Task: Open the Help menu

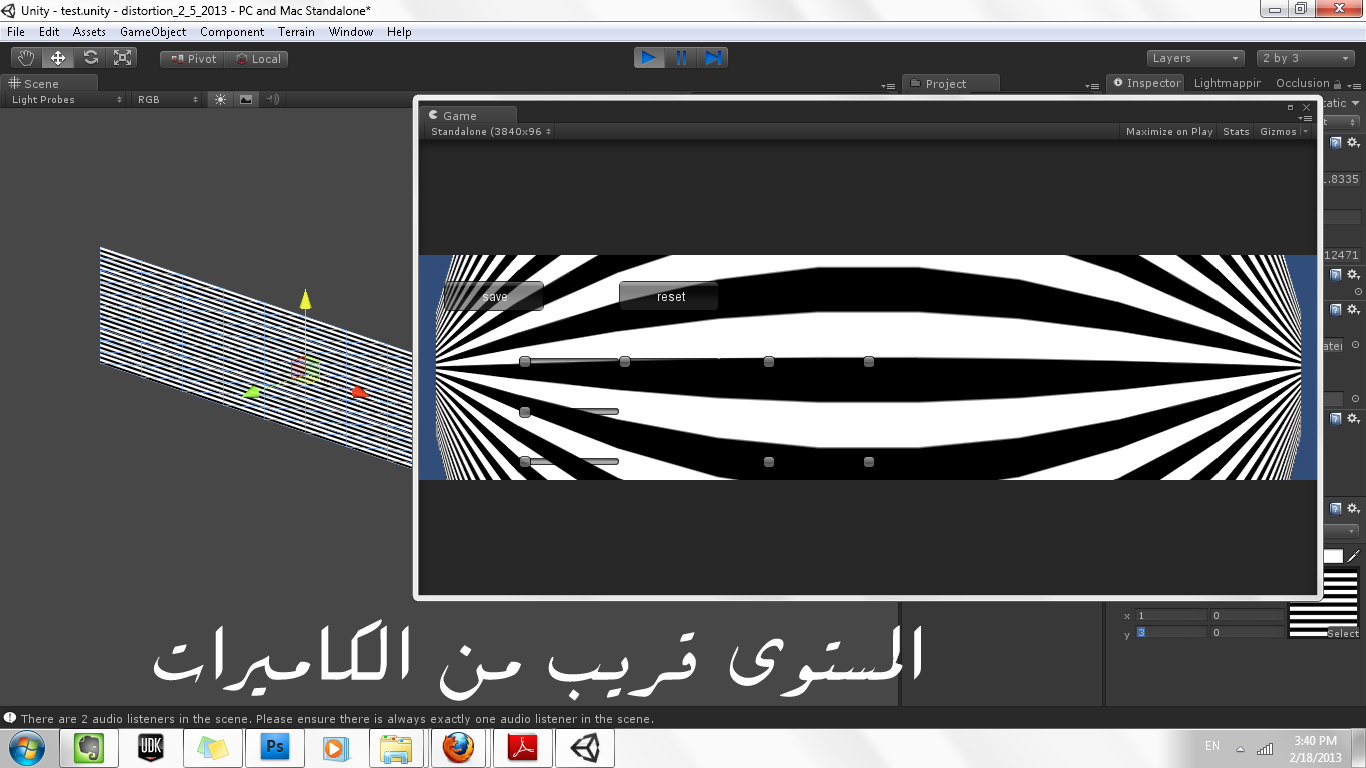Action: point(399,32)
